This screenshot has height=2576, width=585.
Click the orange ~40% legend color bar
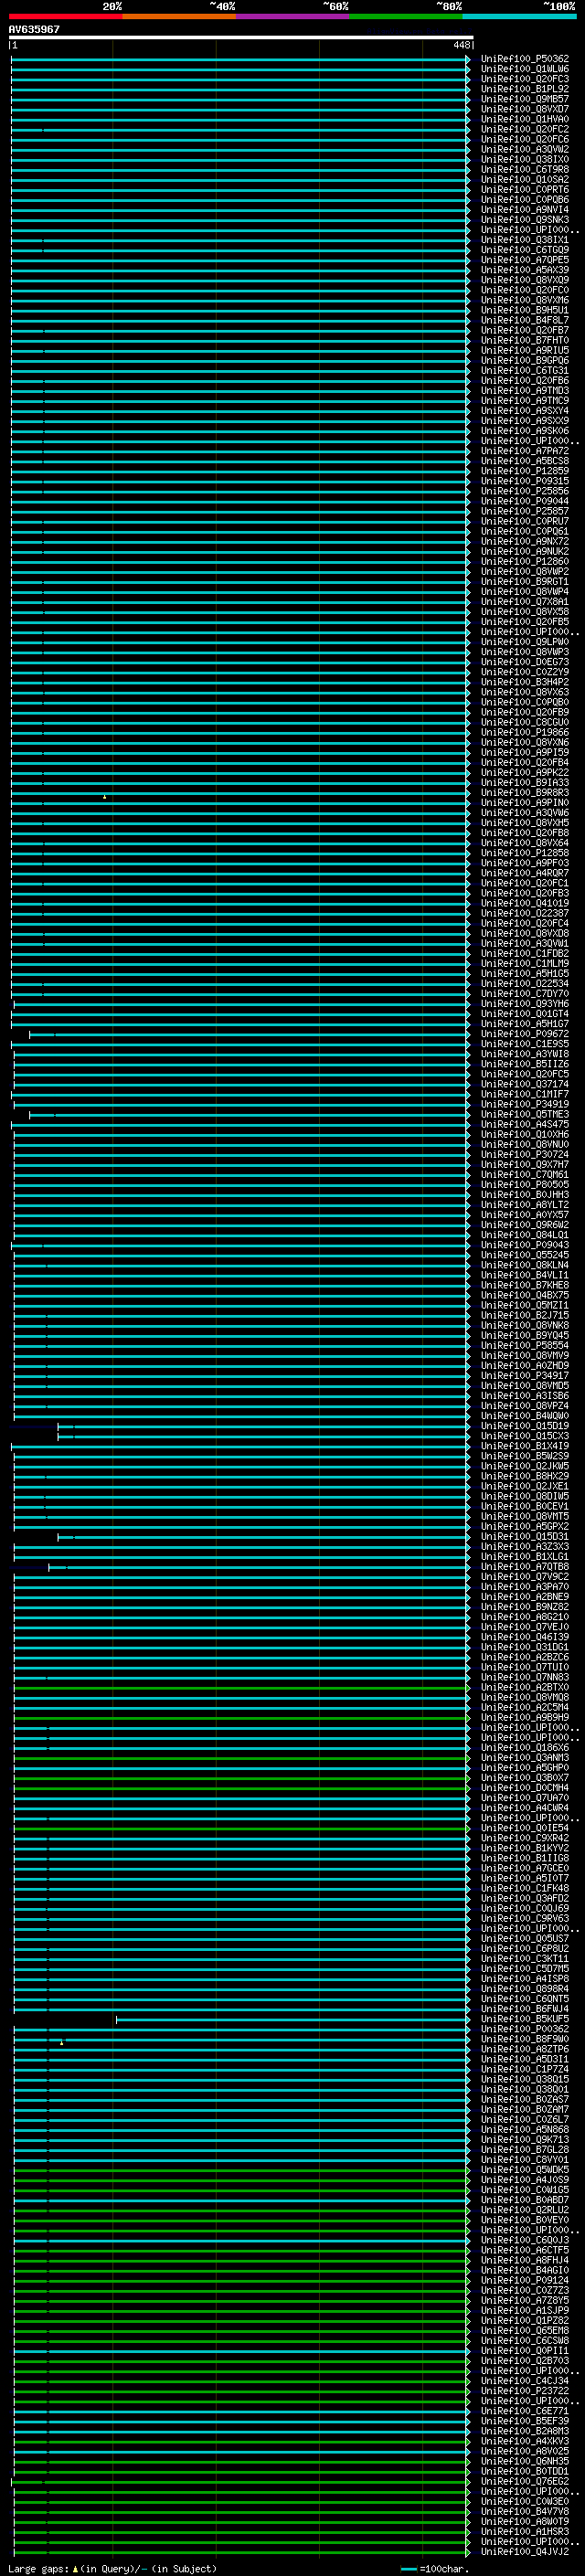(179, 16)
